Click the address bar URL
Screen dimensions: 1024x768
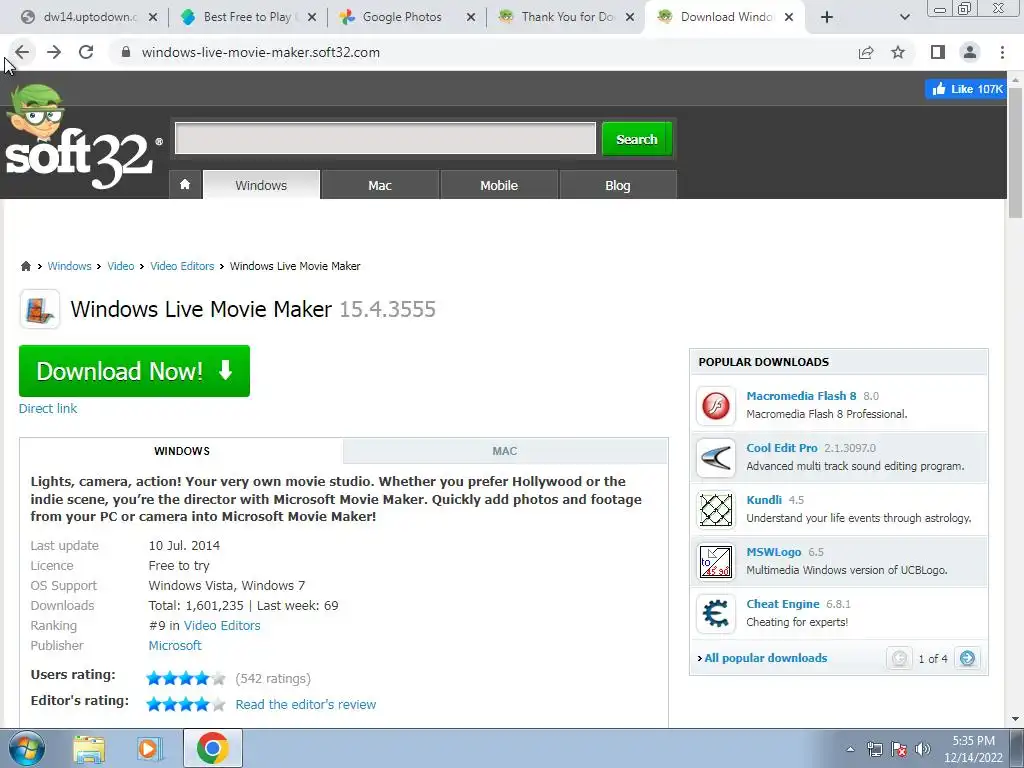pos(261,52)
